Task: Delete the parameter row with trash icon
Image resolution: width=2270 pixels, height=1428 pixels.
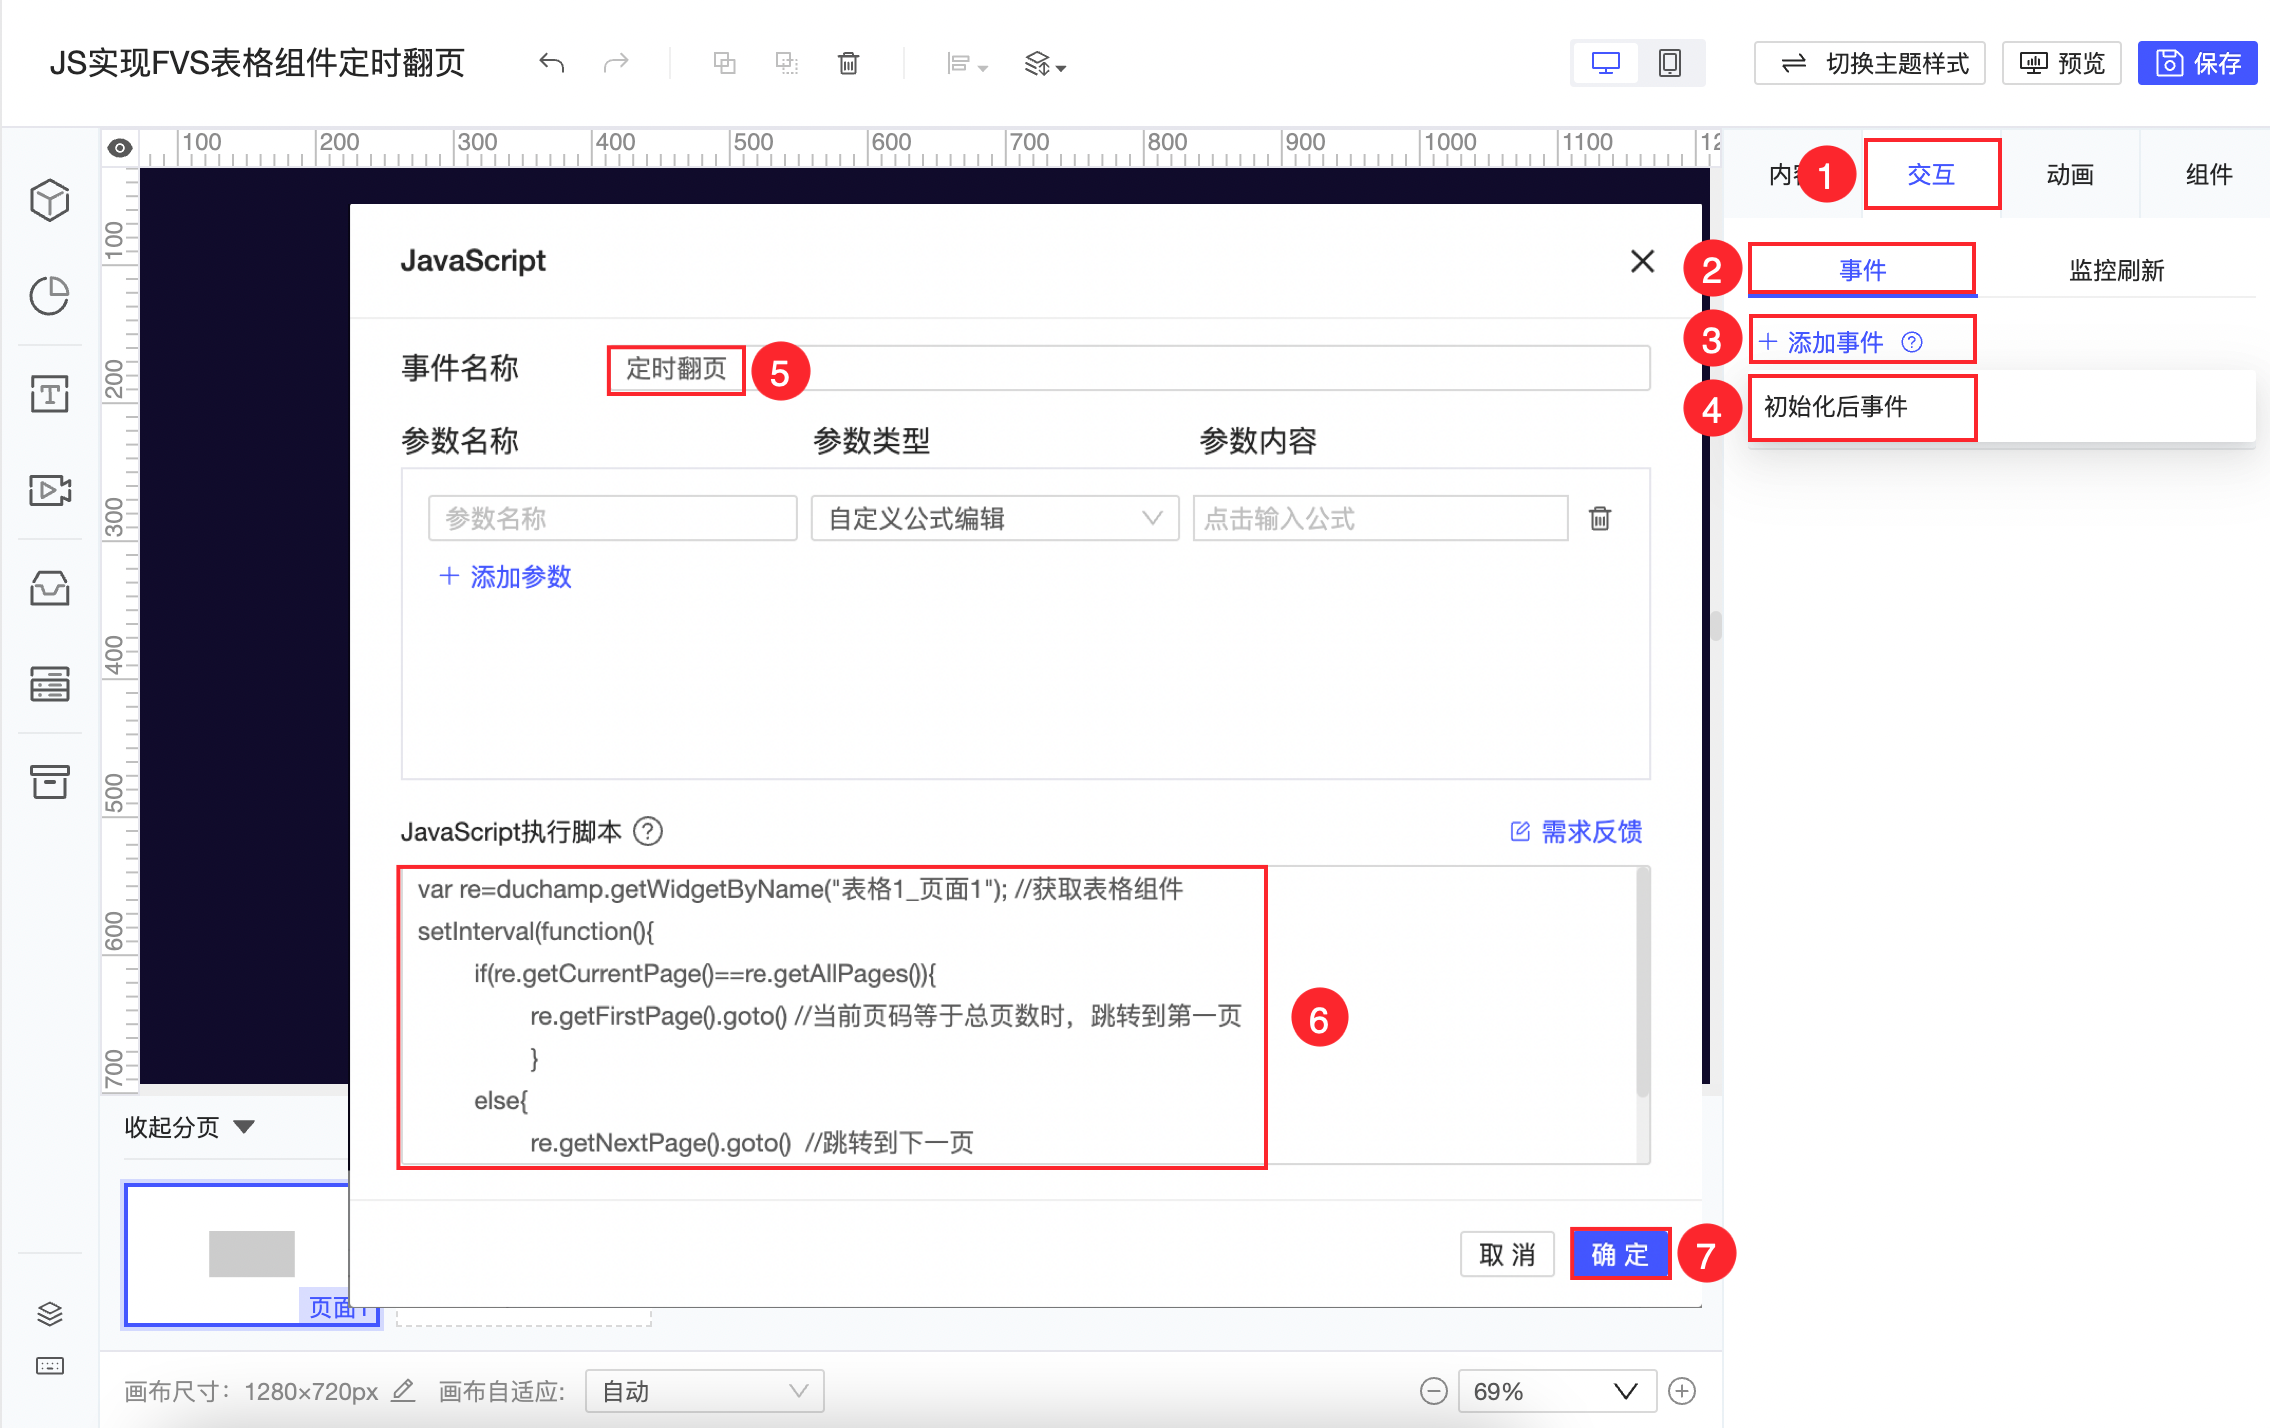Action: tap(1600, 518)
